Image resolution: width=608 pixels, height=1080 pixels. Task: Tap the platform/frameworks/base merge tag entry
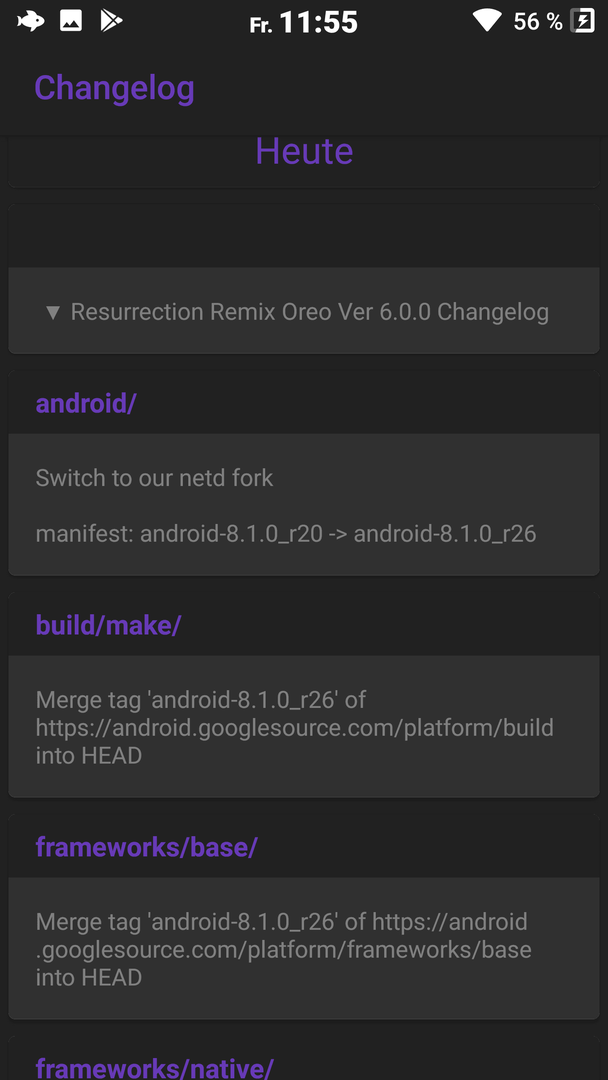284,949
